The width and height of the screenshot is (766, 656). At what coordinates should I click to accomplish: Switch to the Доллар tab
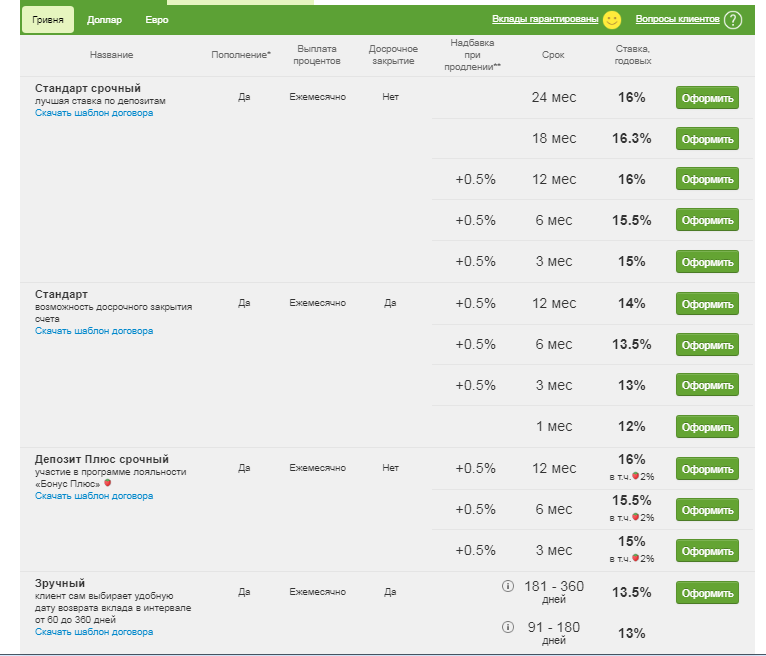[x=105, y=20]
